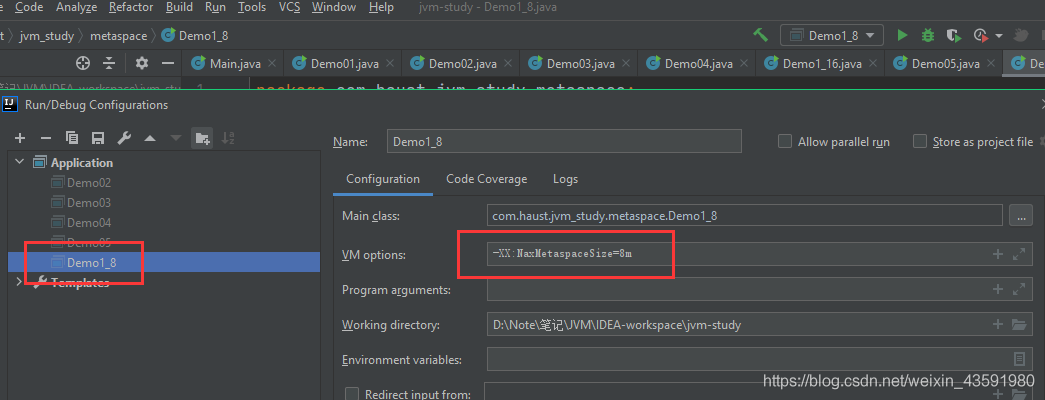Enable Allow parallel run checkbox
The width and height of the screenshot is (1045, 400).
(785, 141)
